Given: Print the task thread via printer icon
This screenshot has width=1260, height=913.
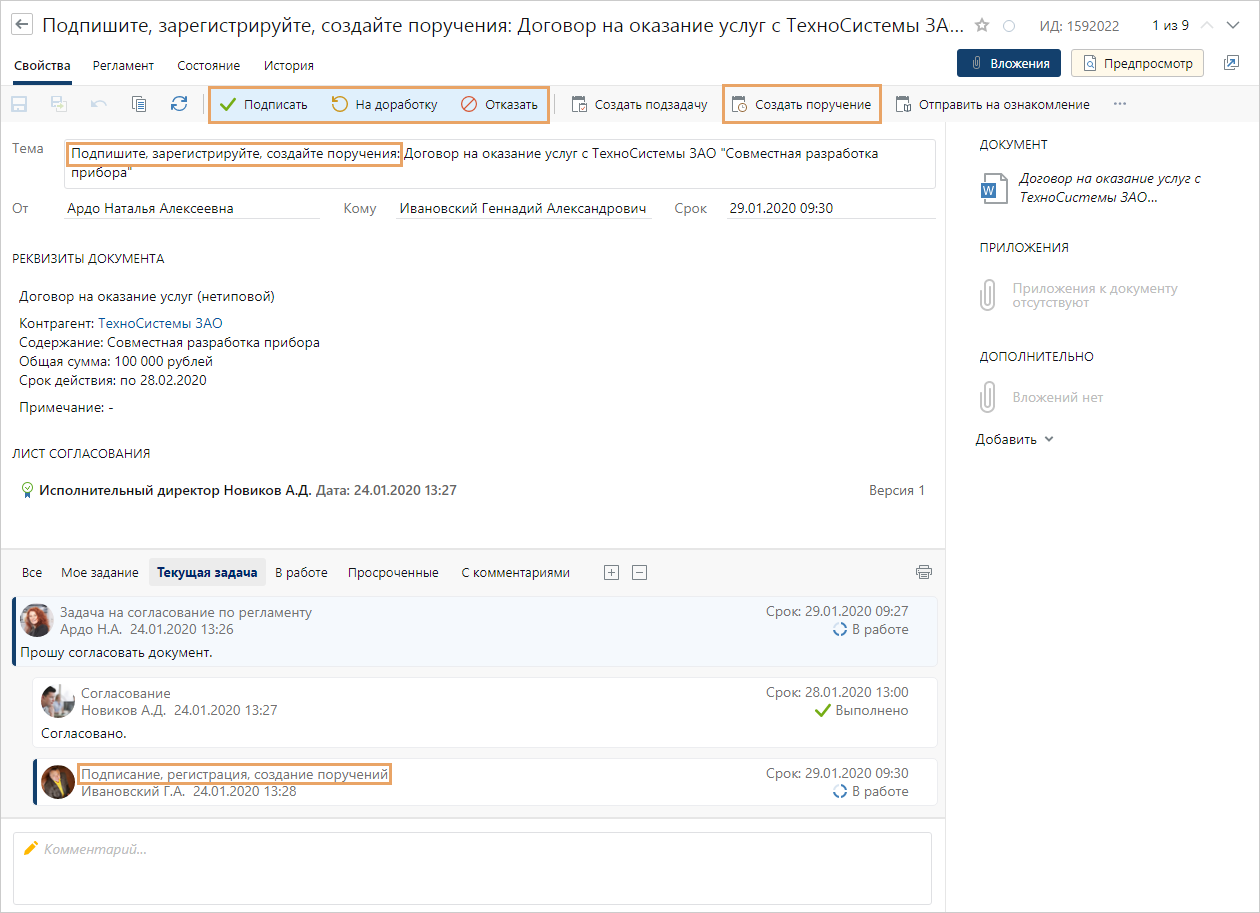Looking at the screenshot, I should [923, 572].
